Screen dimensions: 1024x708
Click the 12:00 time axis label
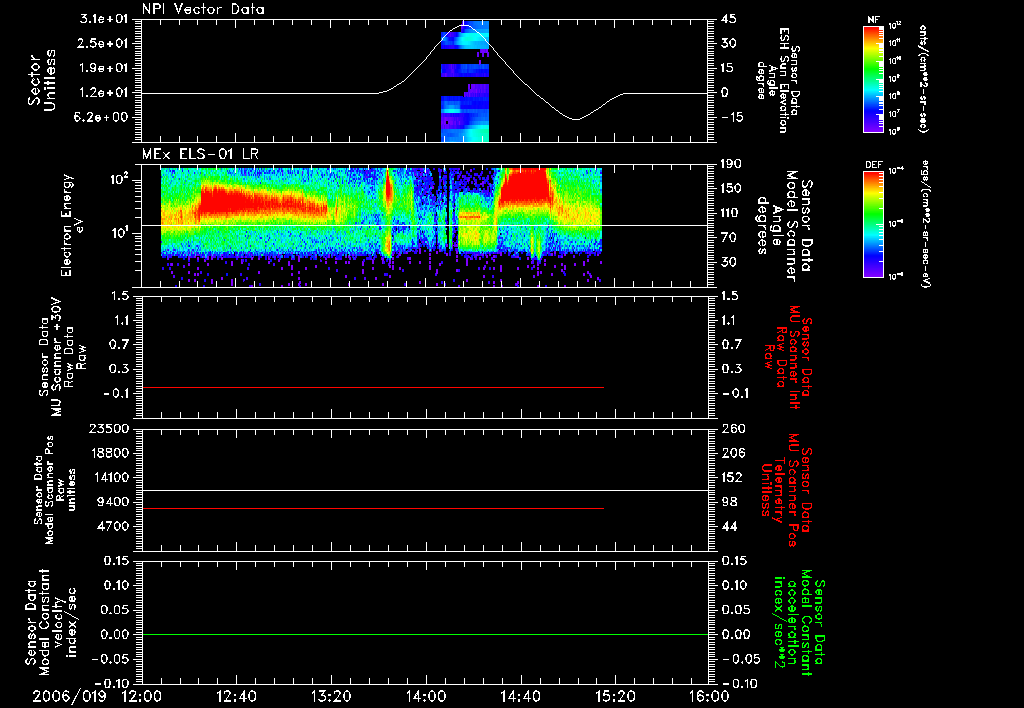tap(142, 696)
